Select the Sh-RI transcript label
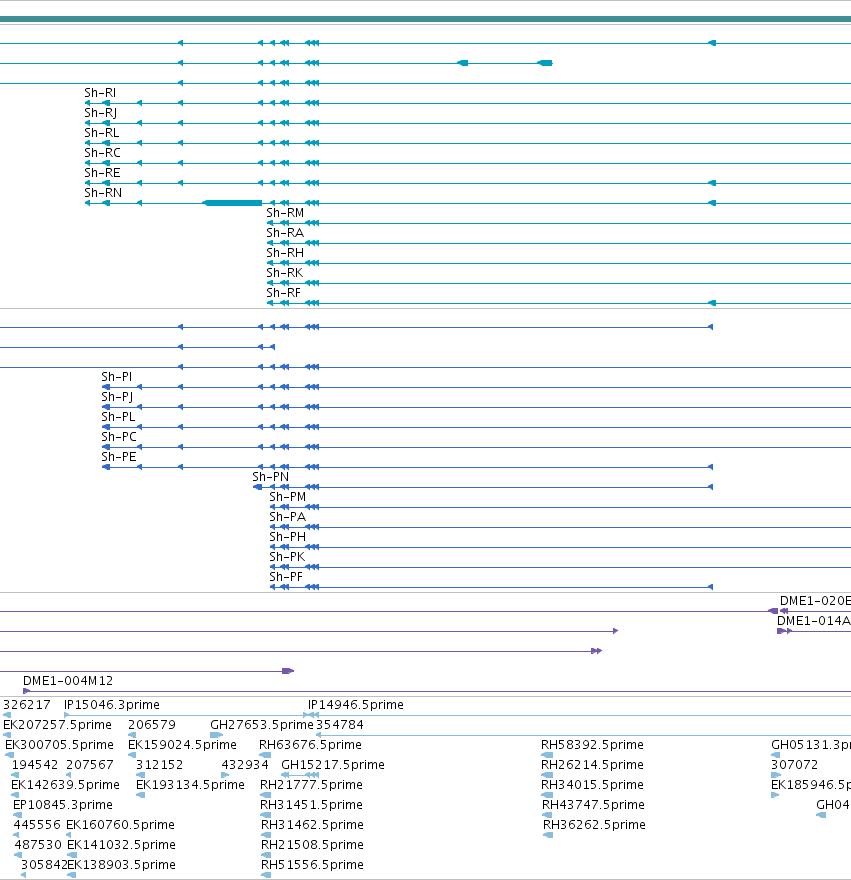This screenshot has height=880, width=851. point(100,93)
